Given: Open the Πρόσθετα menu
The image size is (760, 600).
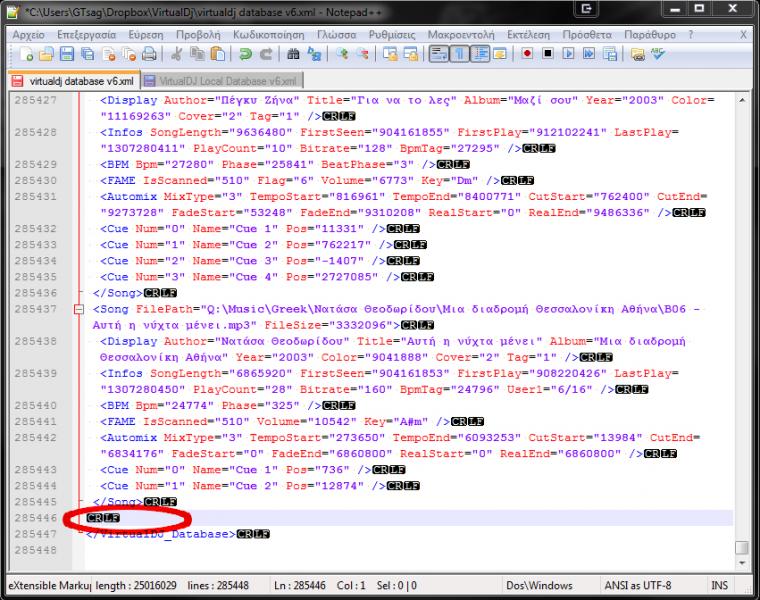Looking at the screenshot, I should point(587,35).
